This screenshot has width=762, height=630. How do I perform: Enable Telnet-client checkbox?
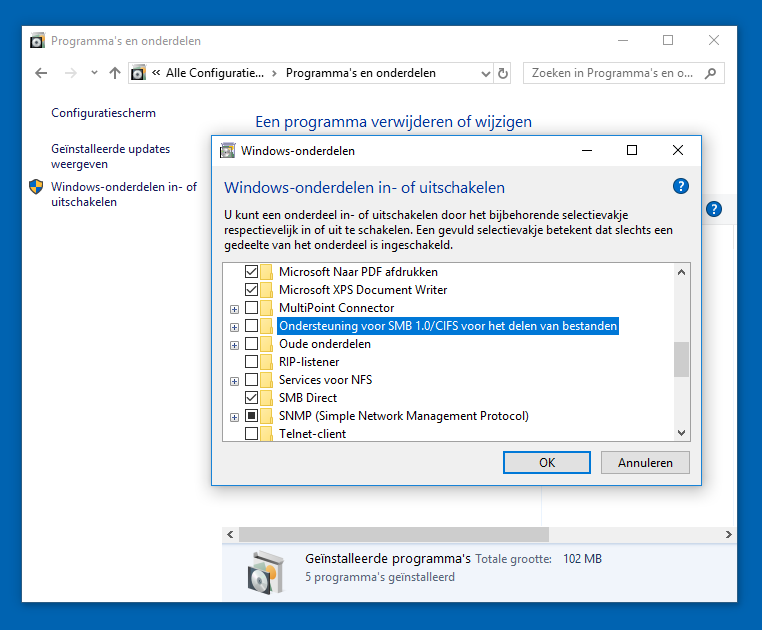(x=251, y=434)
